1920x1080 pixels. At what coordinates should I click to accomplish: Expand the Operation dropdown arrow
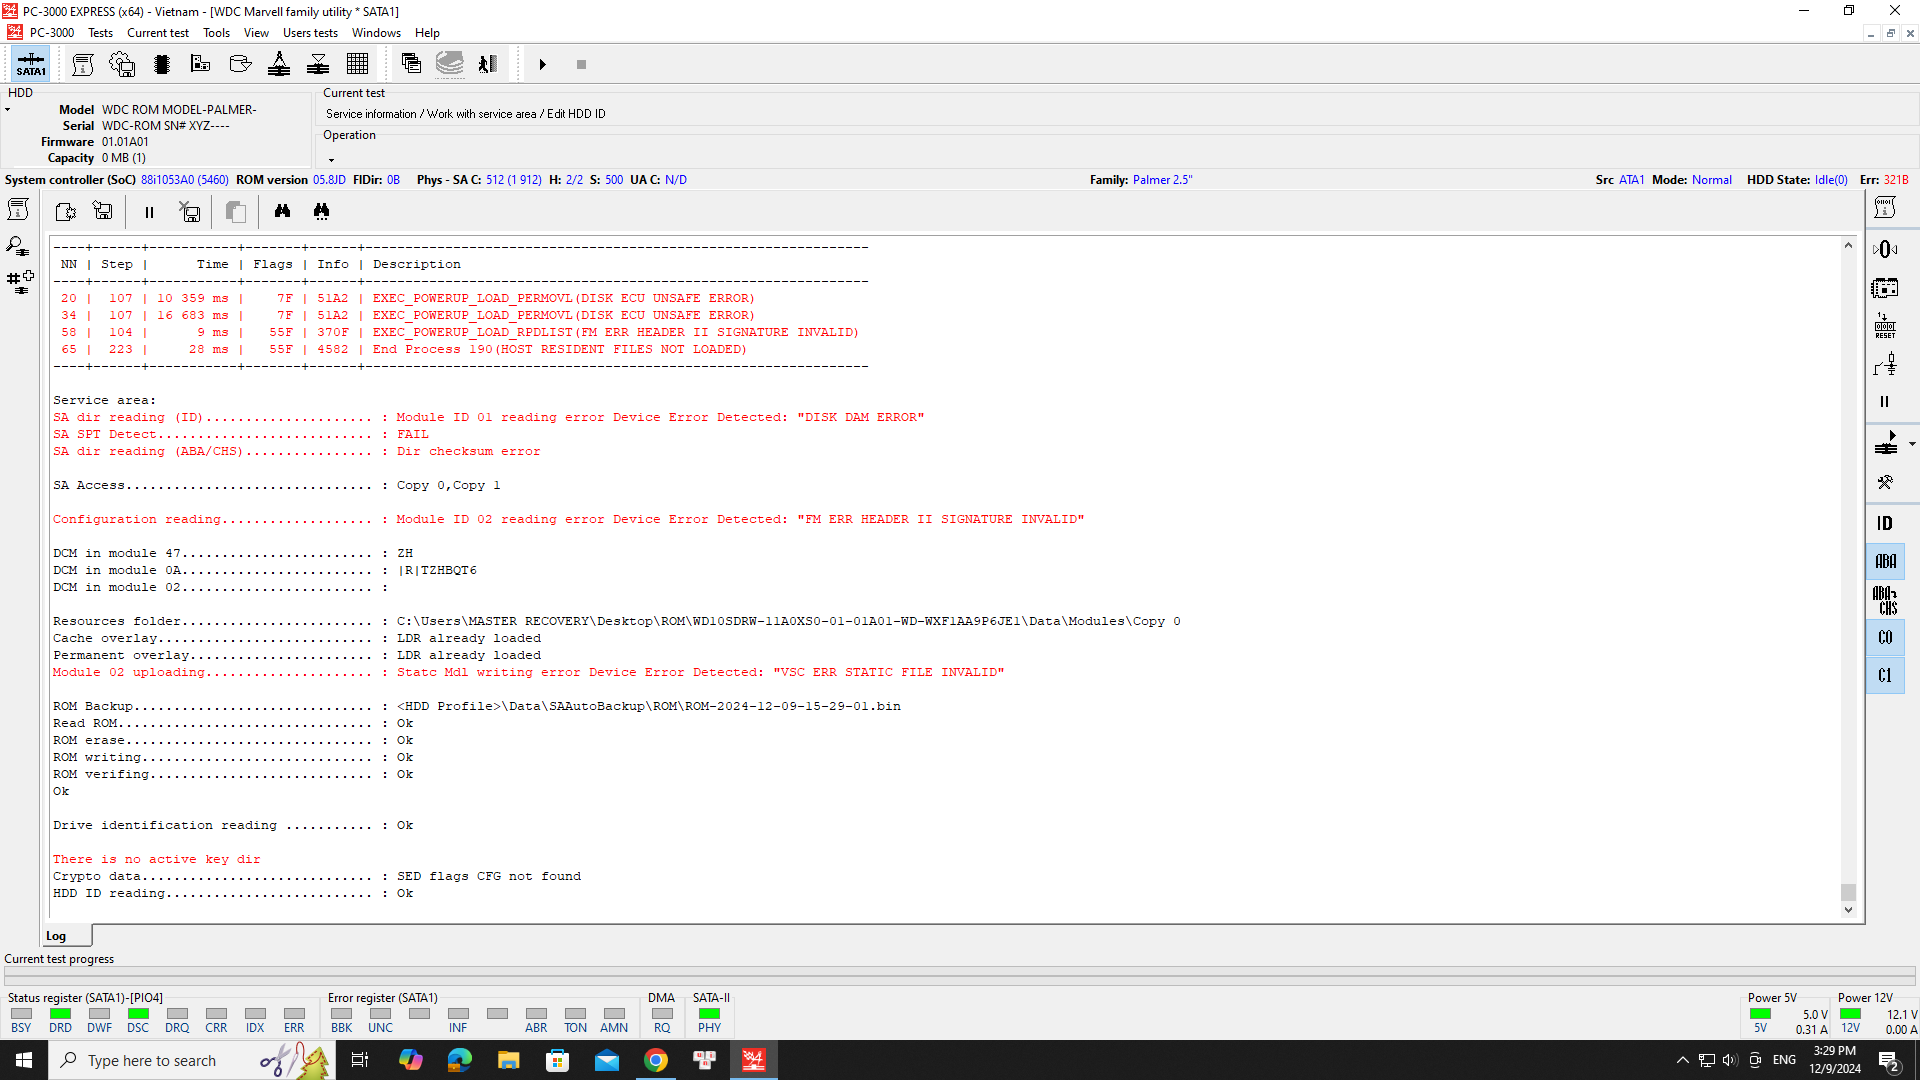(x=331, y=160)
